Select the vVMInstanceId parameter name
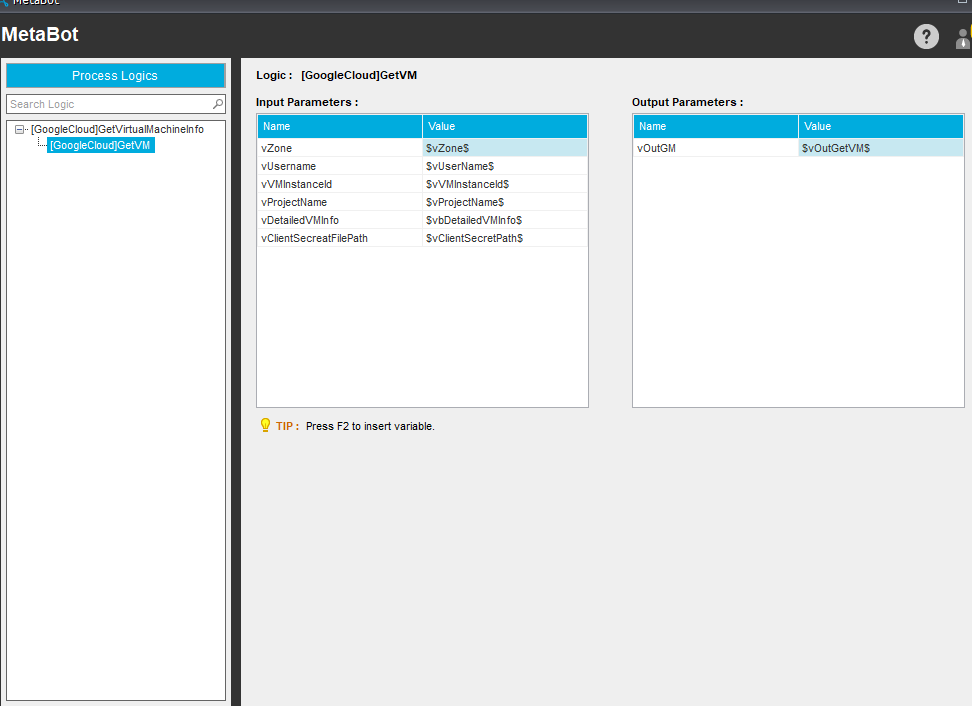The height and width of the screenshot is (706, 972). pos(340,184)
